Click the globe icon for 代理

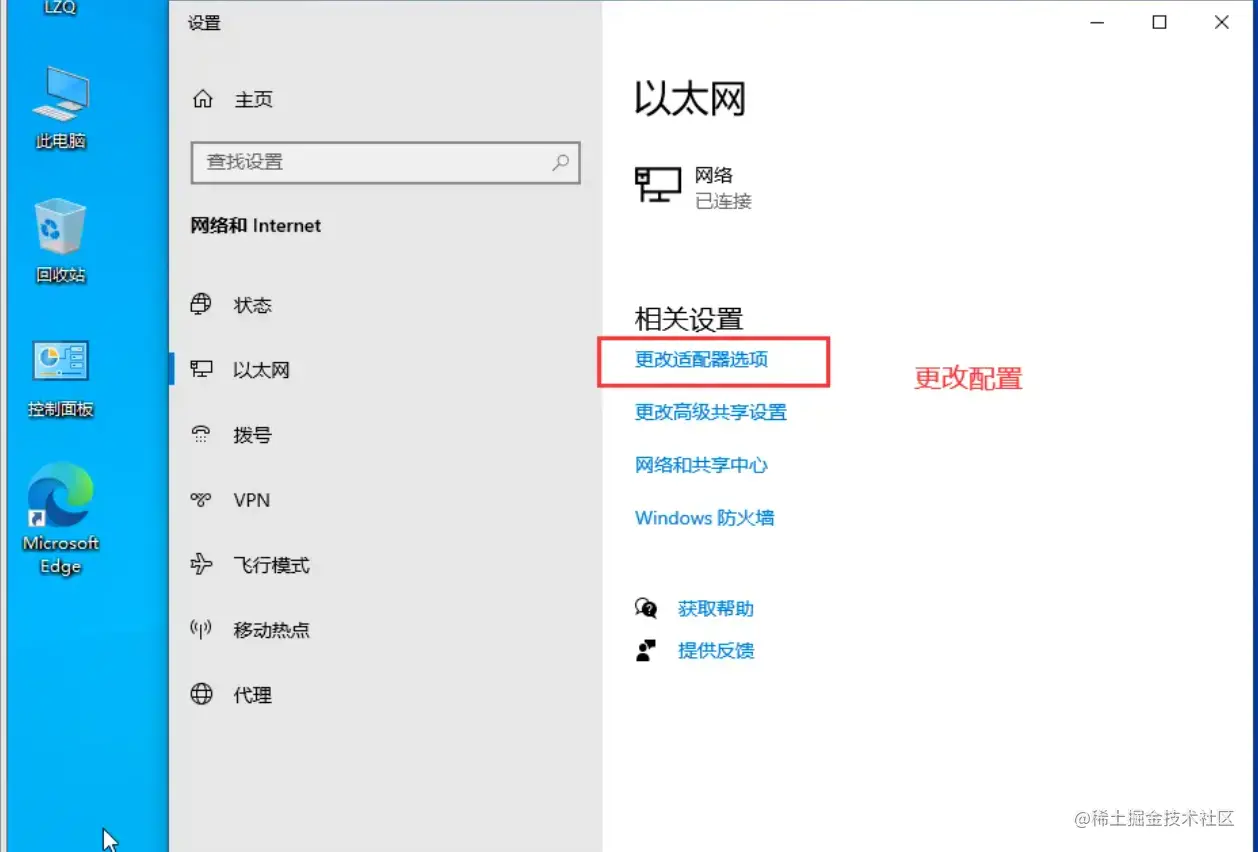(201, 695)
